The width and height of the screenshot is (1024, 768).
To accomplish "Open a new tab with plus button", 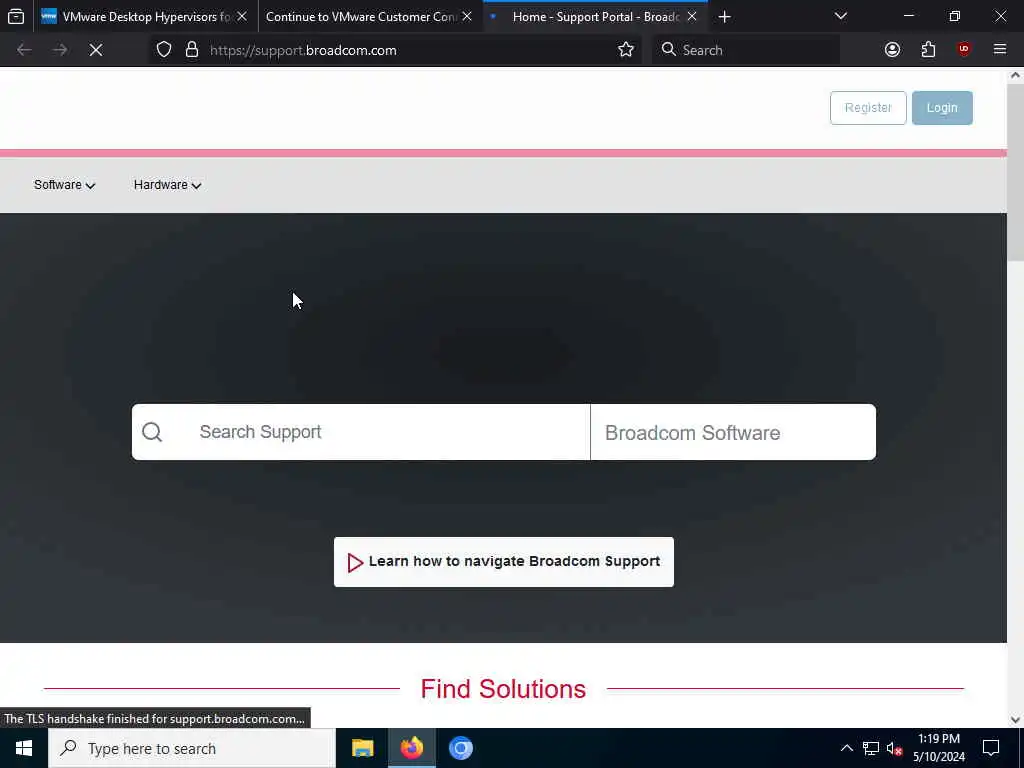I will point(724,17).
